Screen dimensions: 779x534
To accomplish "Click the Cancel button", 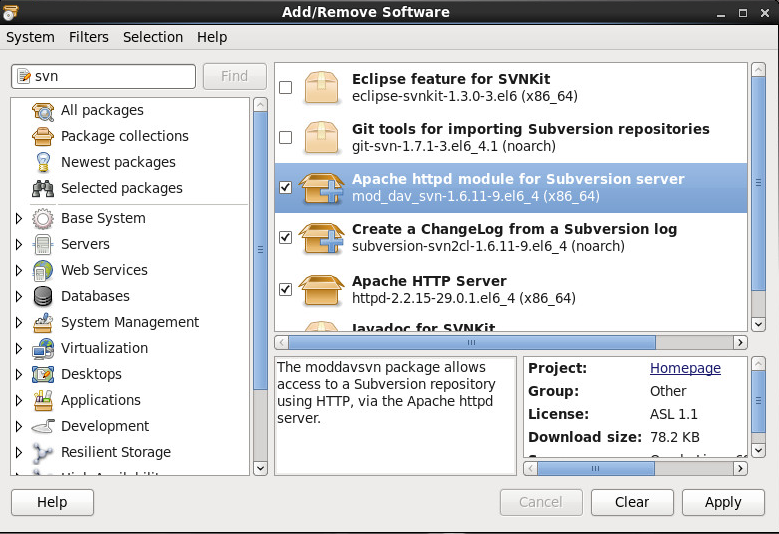I will coord(541,502).
